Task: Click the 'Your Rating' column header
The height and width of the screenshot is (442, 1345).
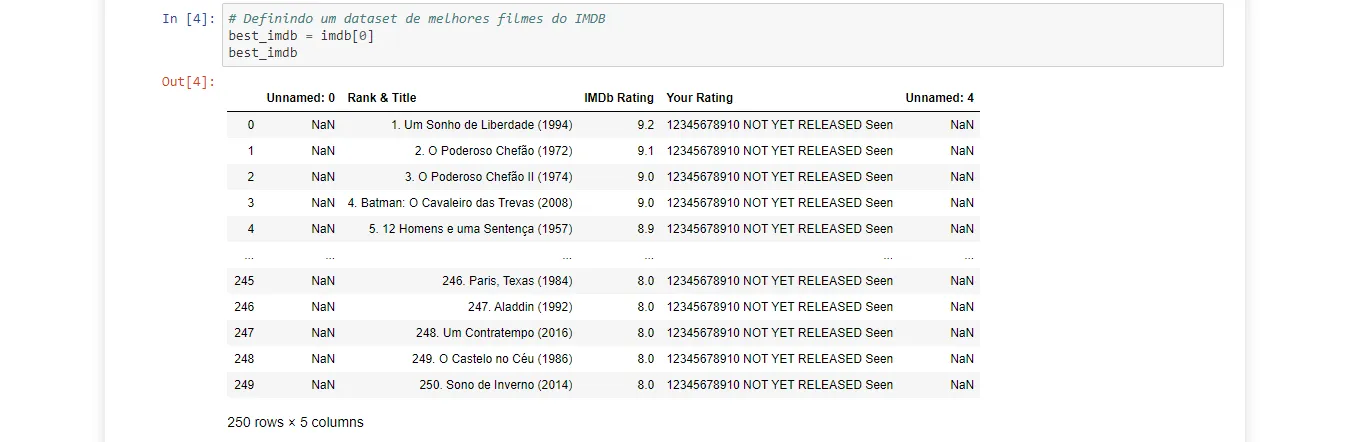Action: pyautogui.click(x=699, y=98)
